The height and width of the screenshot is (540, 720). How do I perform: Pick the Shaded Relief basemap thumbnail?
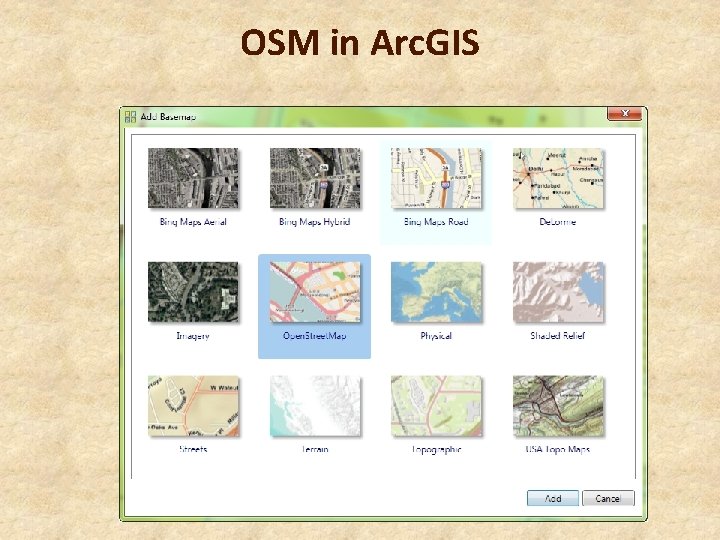tap(558, 292)
